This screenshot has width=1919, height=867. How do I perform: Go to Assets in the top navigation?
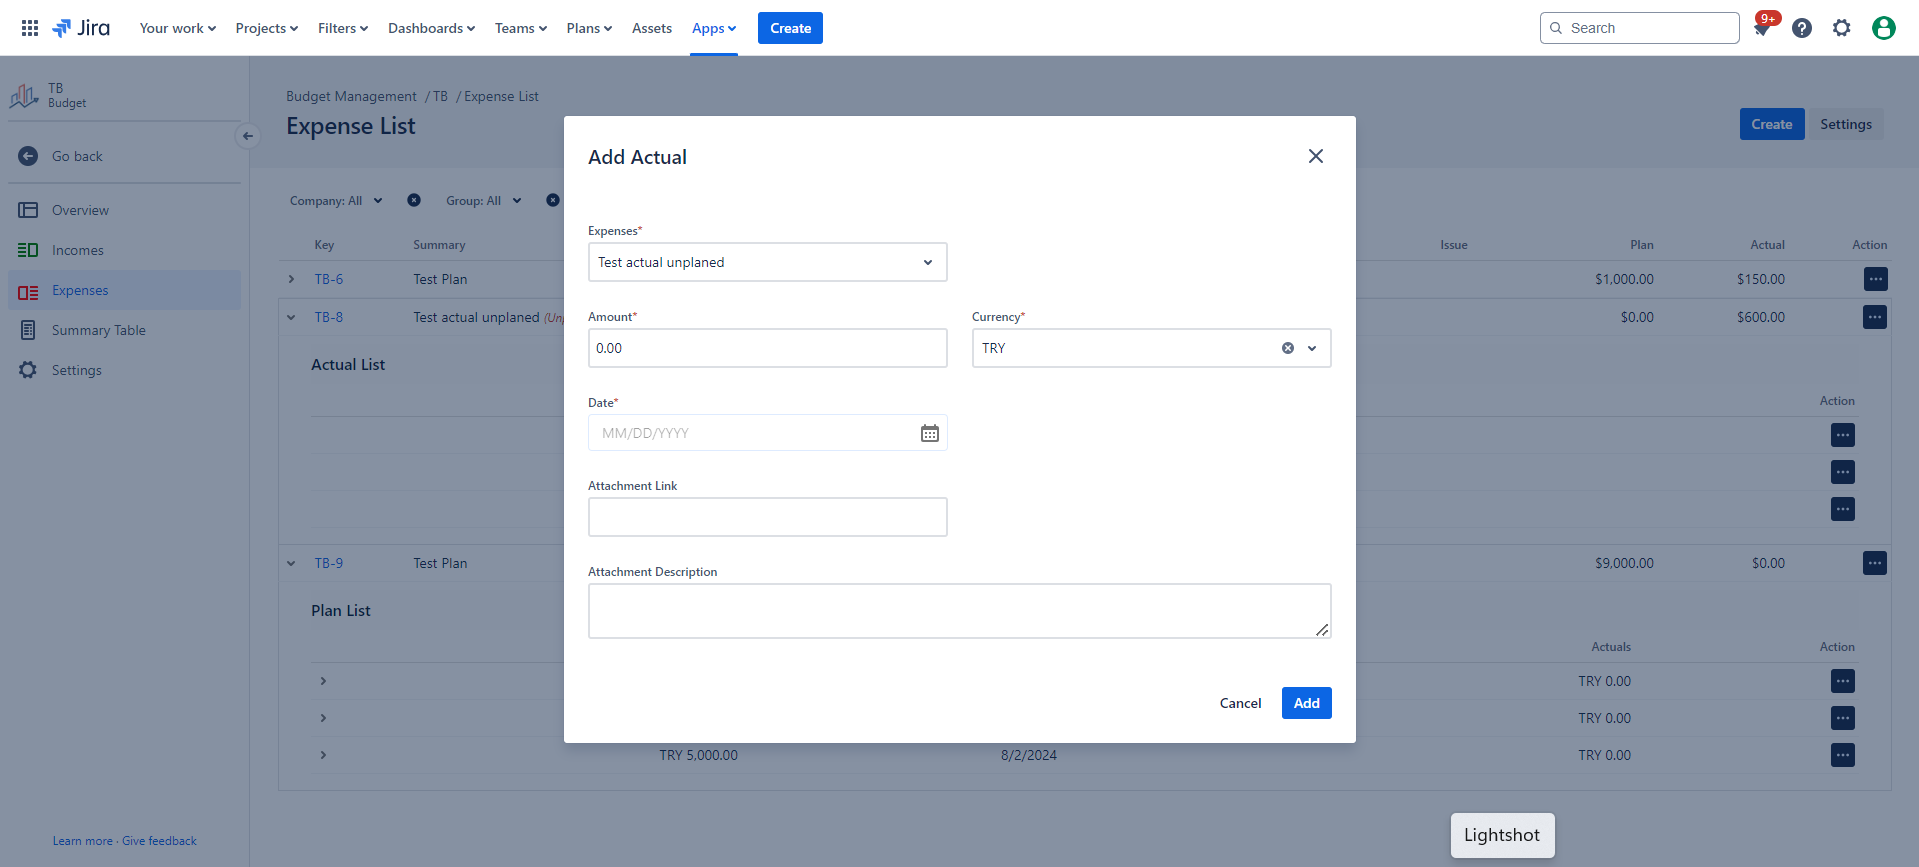point(652,28)
